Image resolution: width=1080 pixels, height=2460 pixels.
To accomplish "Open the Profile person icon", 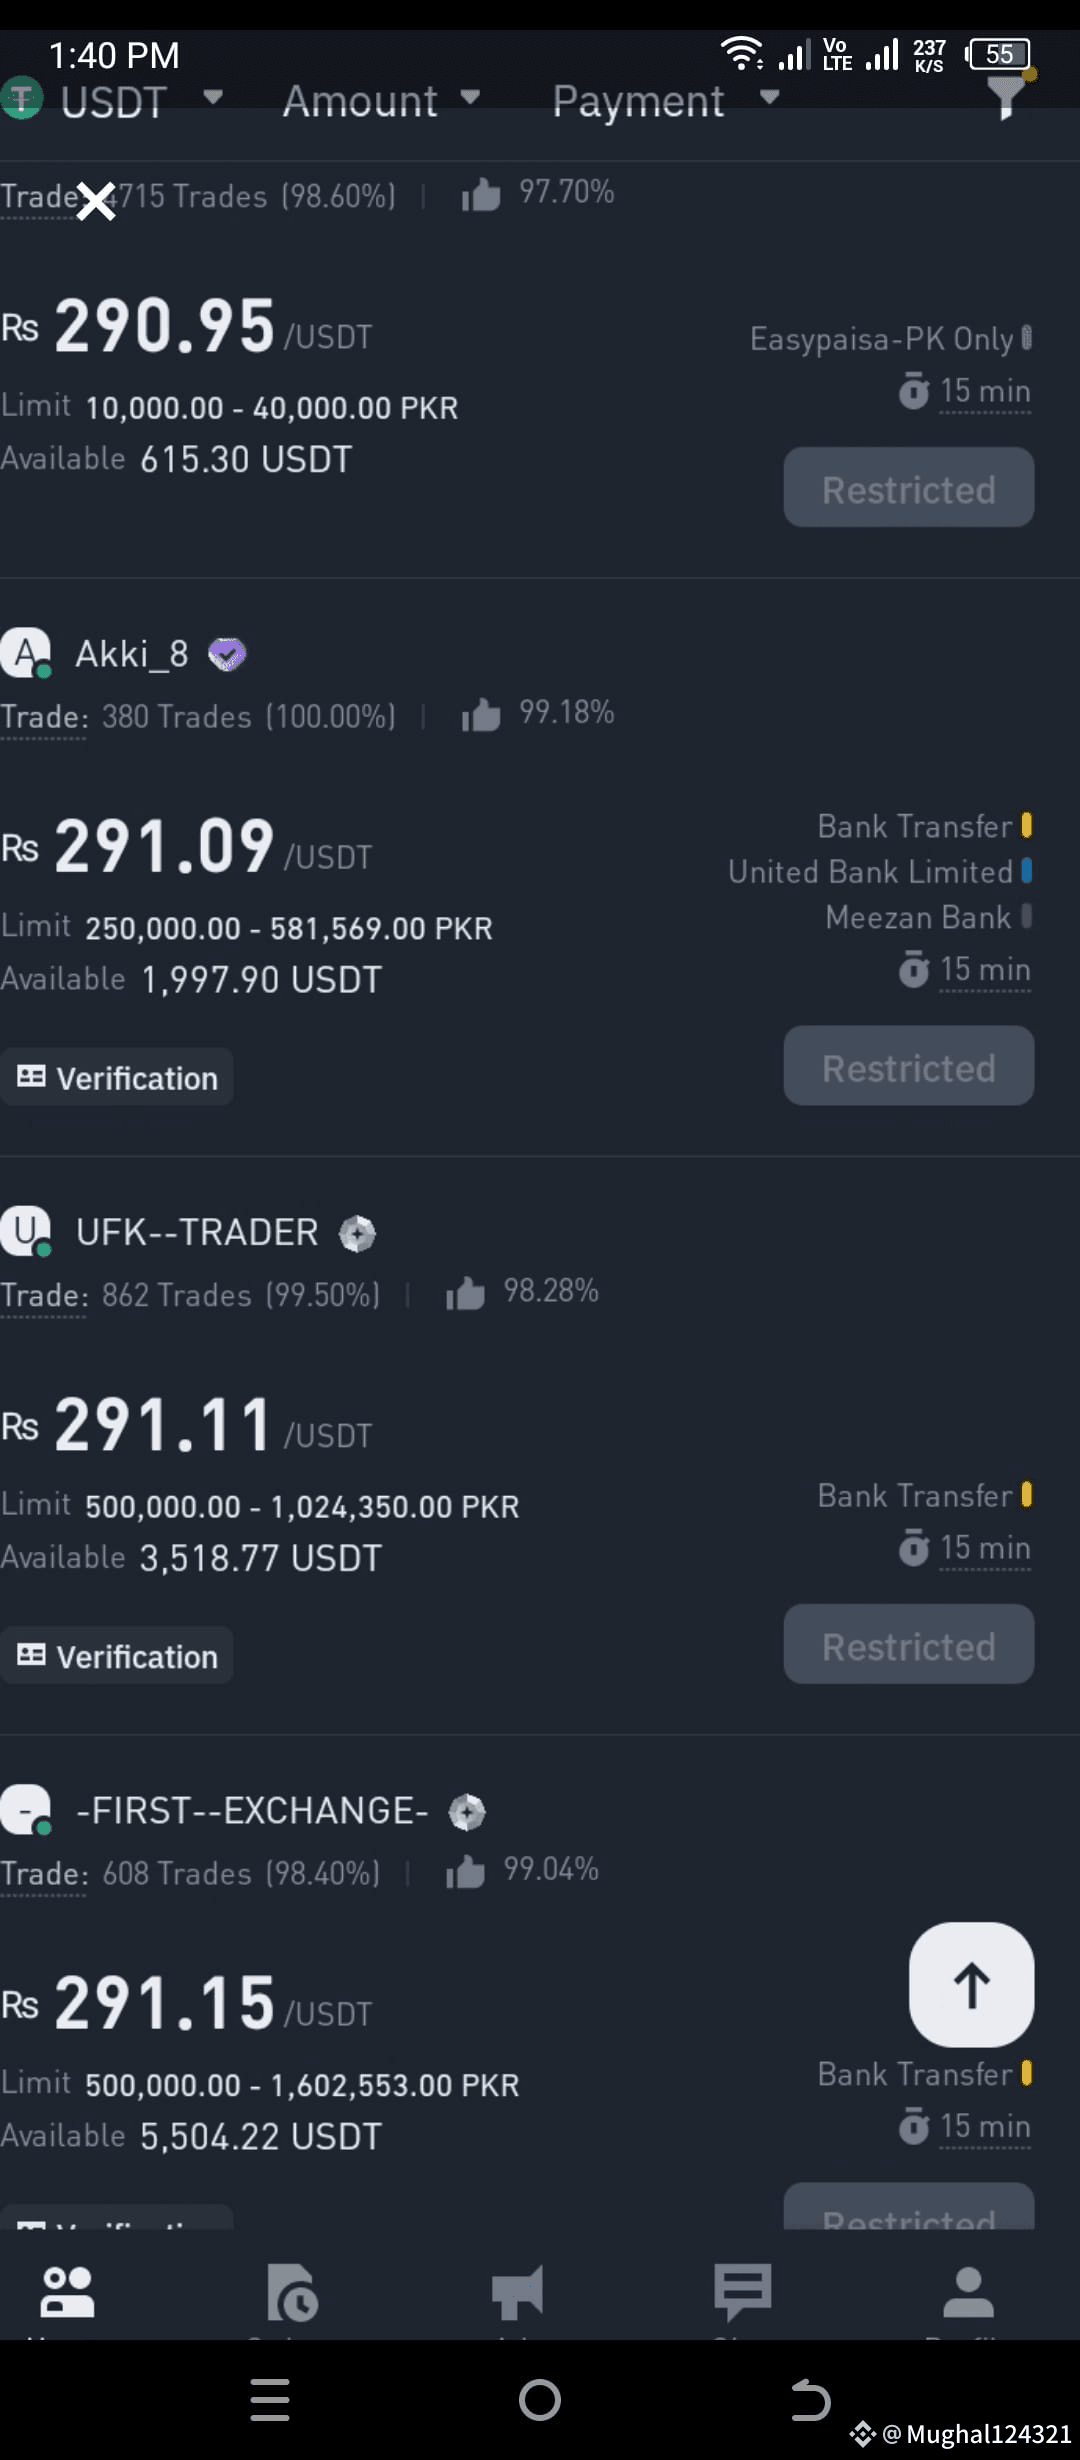I will 968,2292.
